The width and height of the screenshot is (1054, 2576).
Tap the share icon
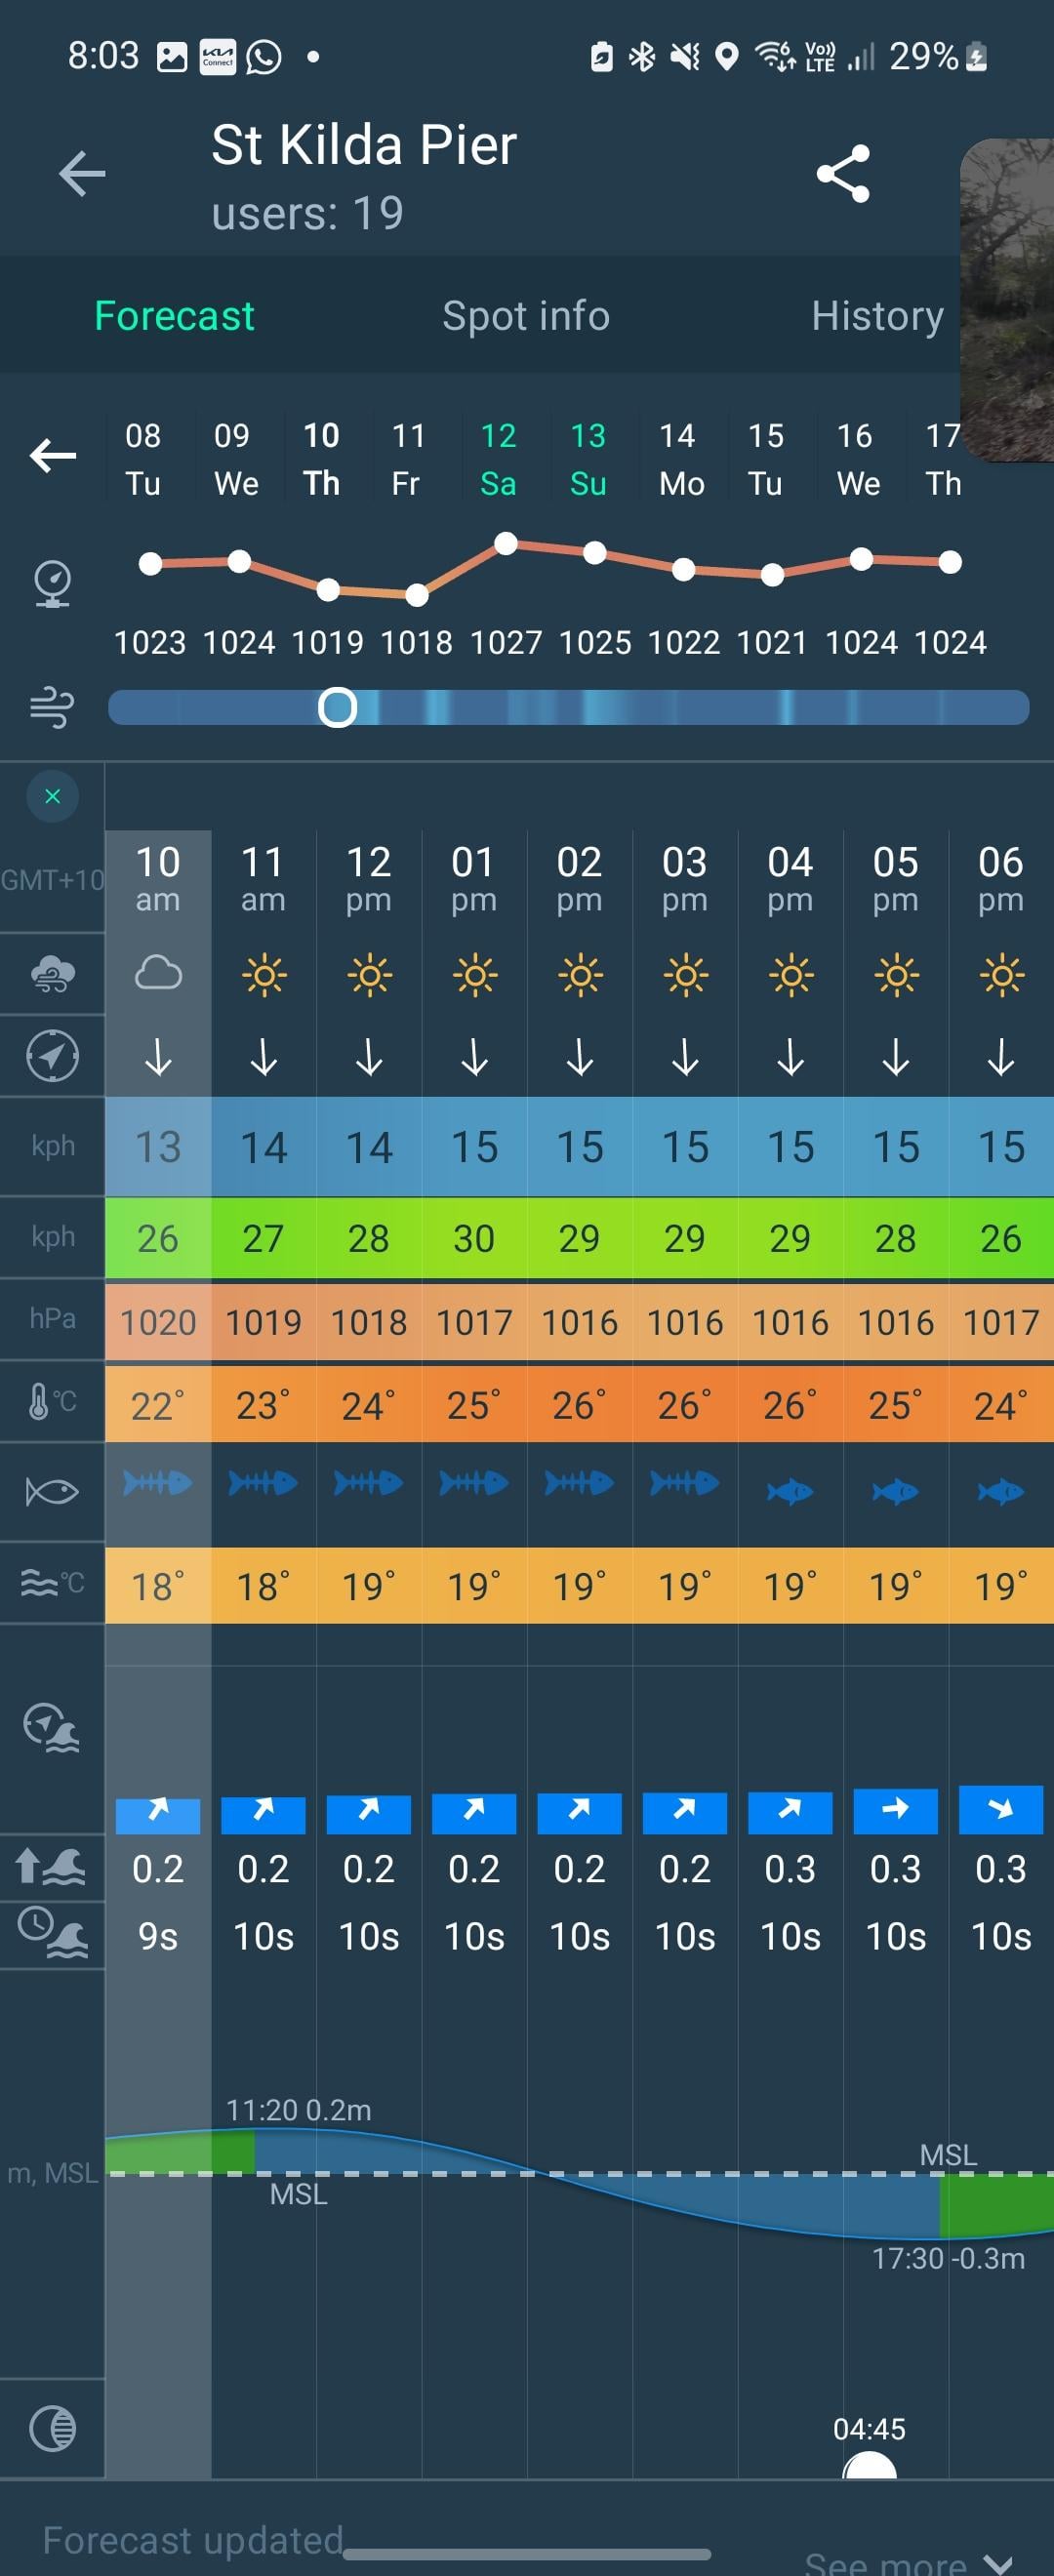(x=843, y=174)
